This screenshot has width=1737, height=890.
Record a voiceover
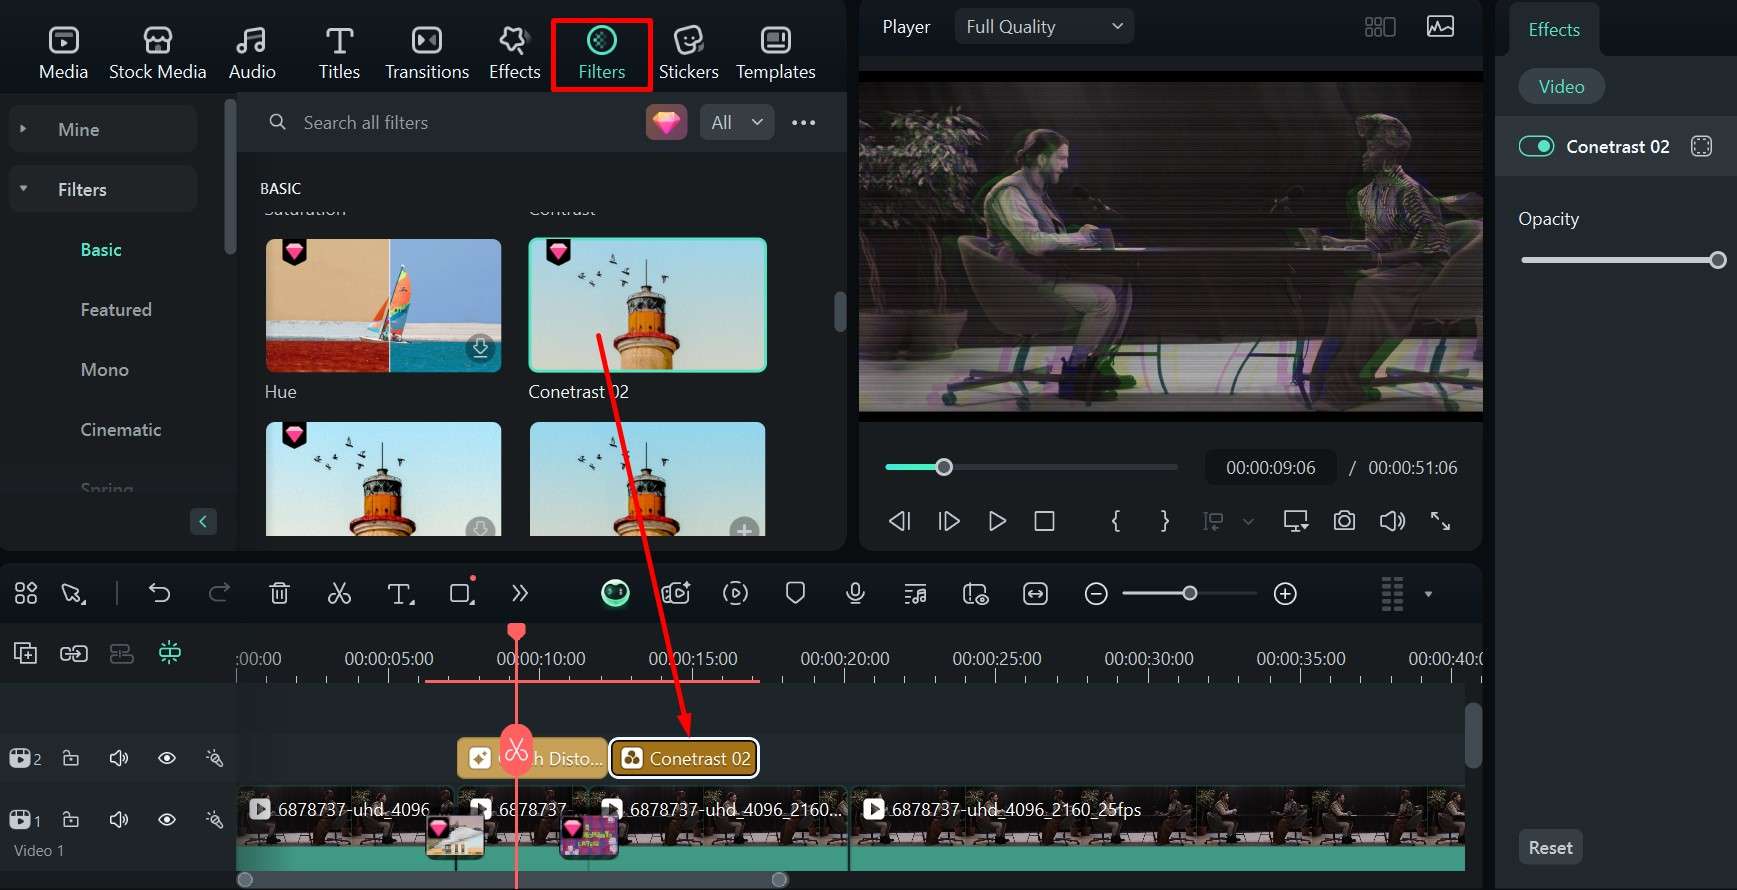(855, 593)
